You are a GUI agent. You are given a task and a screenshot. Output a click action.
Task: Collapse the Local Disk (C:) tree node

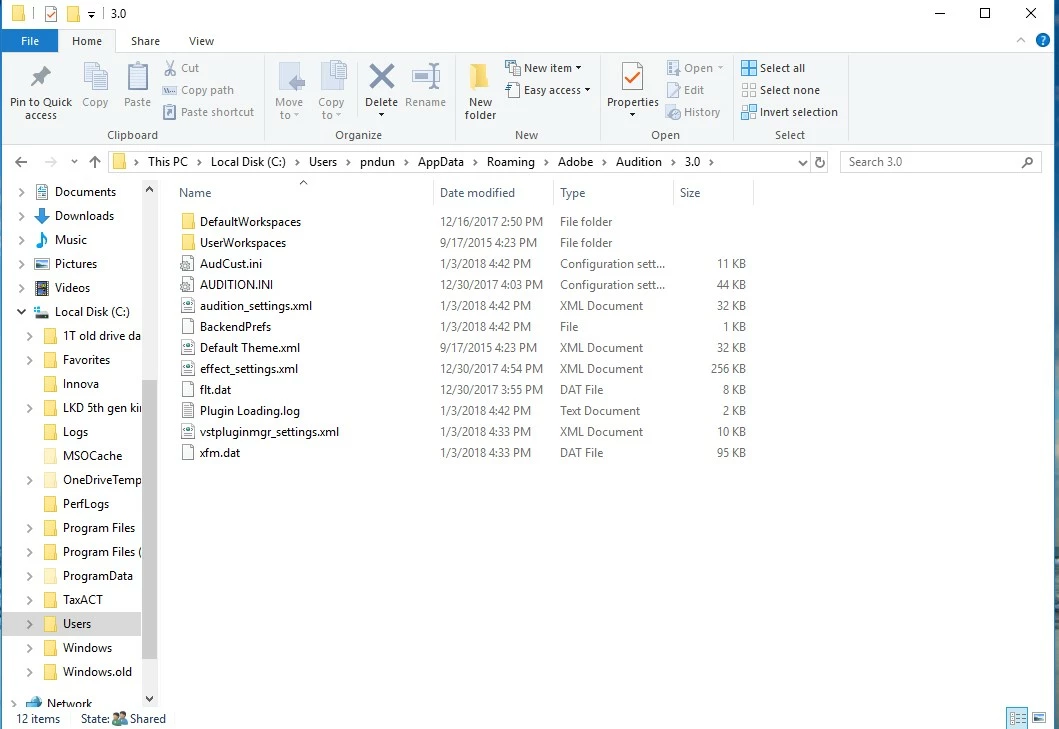21,311
